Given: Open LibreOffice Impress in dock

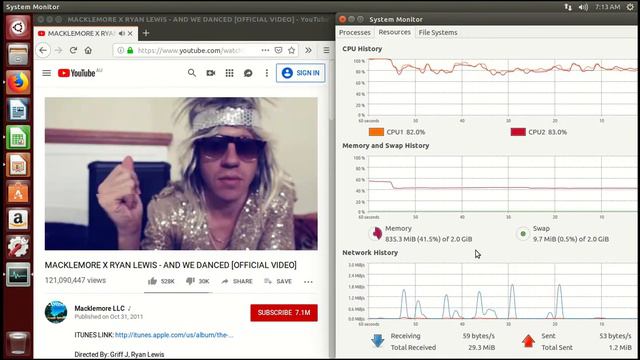Looking at the screenshot, I should (x=18, y=165).
